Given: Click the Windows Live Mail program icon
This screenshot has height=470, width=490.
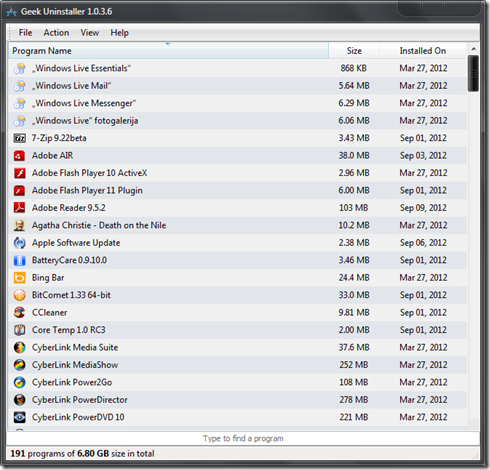Looking at the screenshot, I should [x=19, y=86].
